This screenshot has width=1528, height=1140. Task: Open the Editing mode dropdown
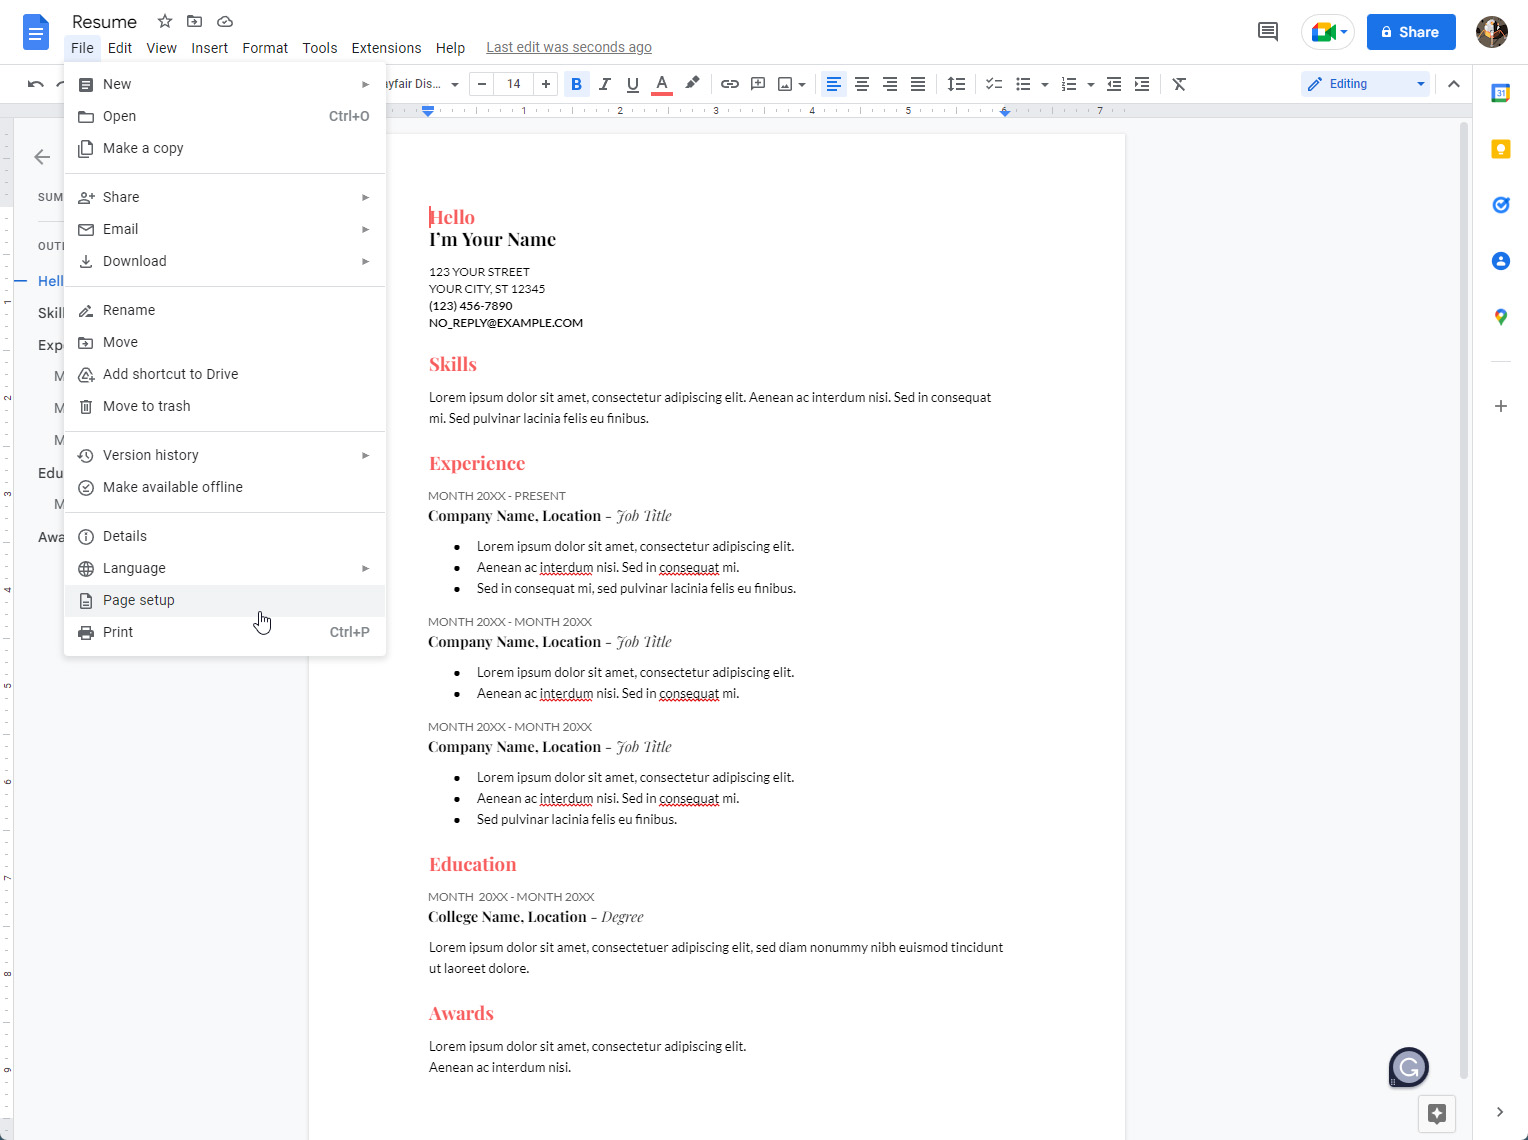1366,84
